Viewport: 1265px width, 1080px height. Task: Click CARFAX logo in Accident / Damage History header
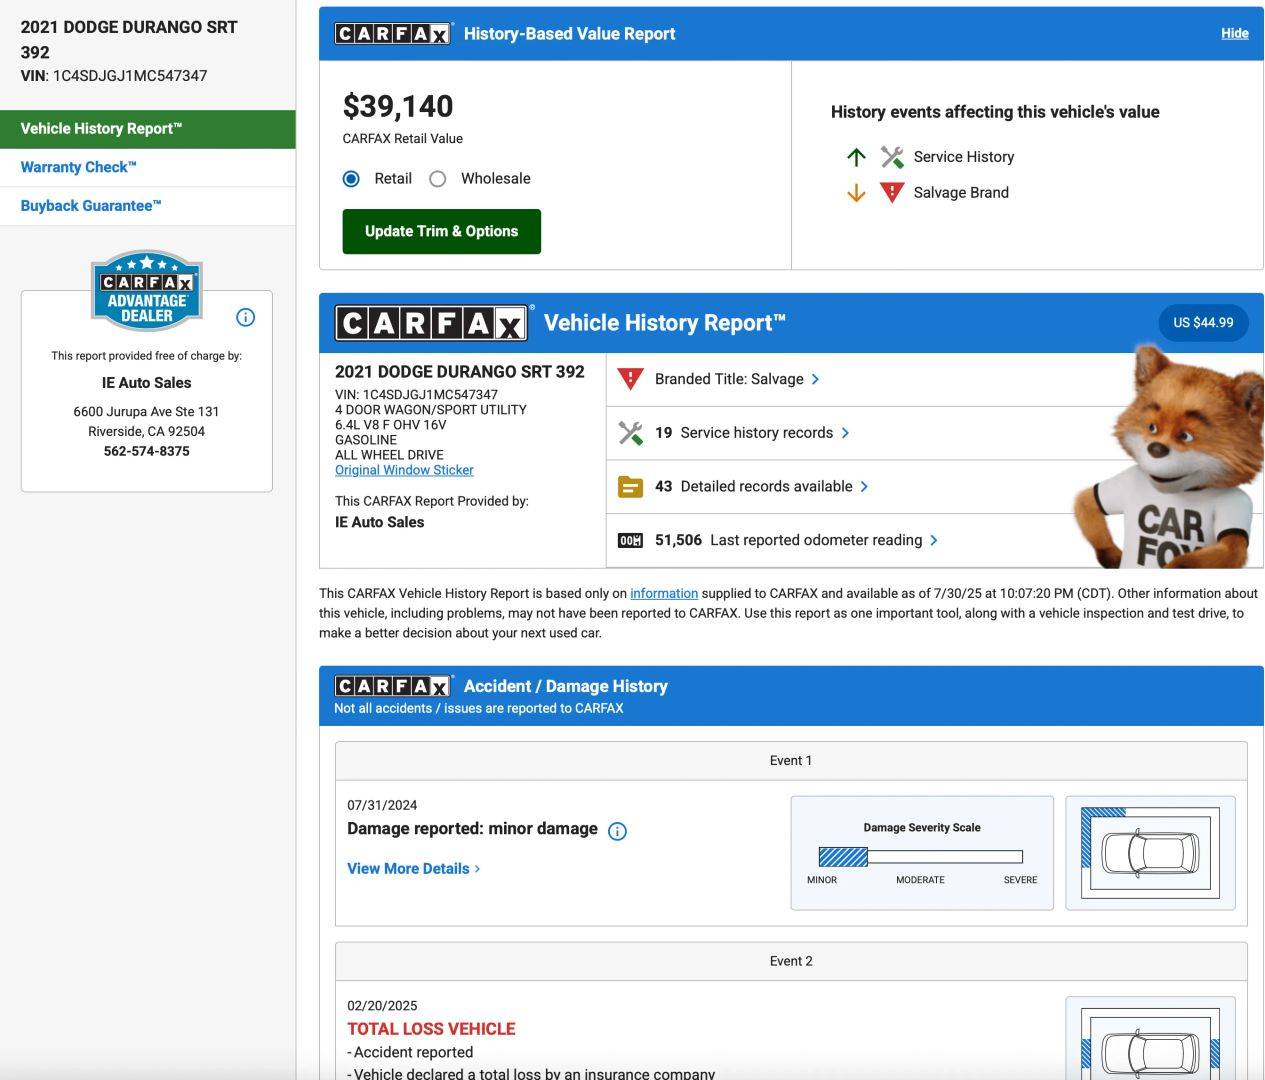pyautogui.click(x=394, y=686)
